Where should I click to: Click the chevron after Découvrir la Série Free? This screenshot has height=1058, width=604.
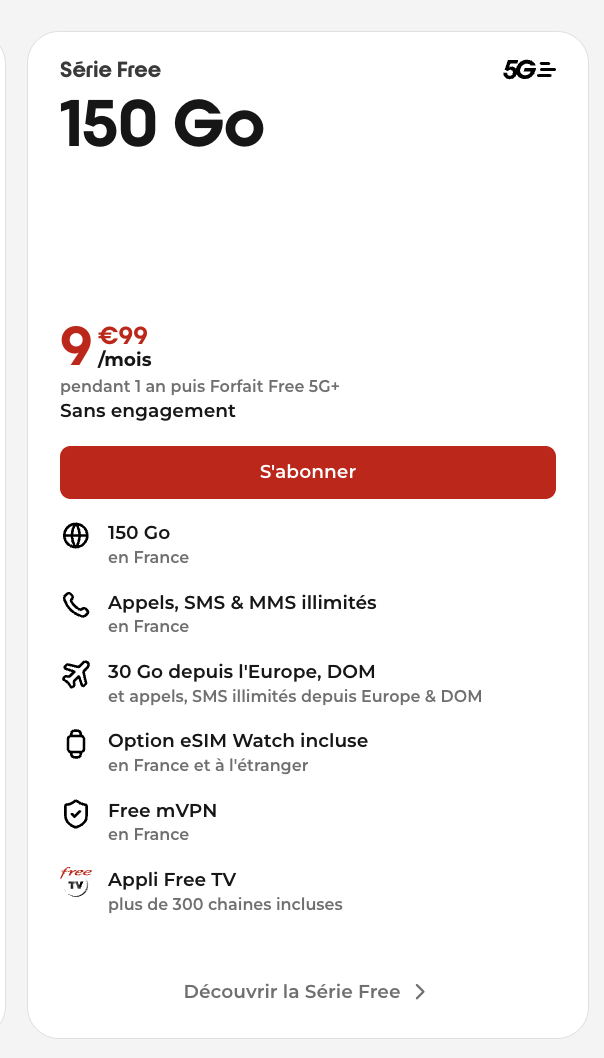click(420, 992)
